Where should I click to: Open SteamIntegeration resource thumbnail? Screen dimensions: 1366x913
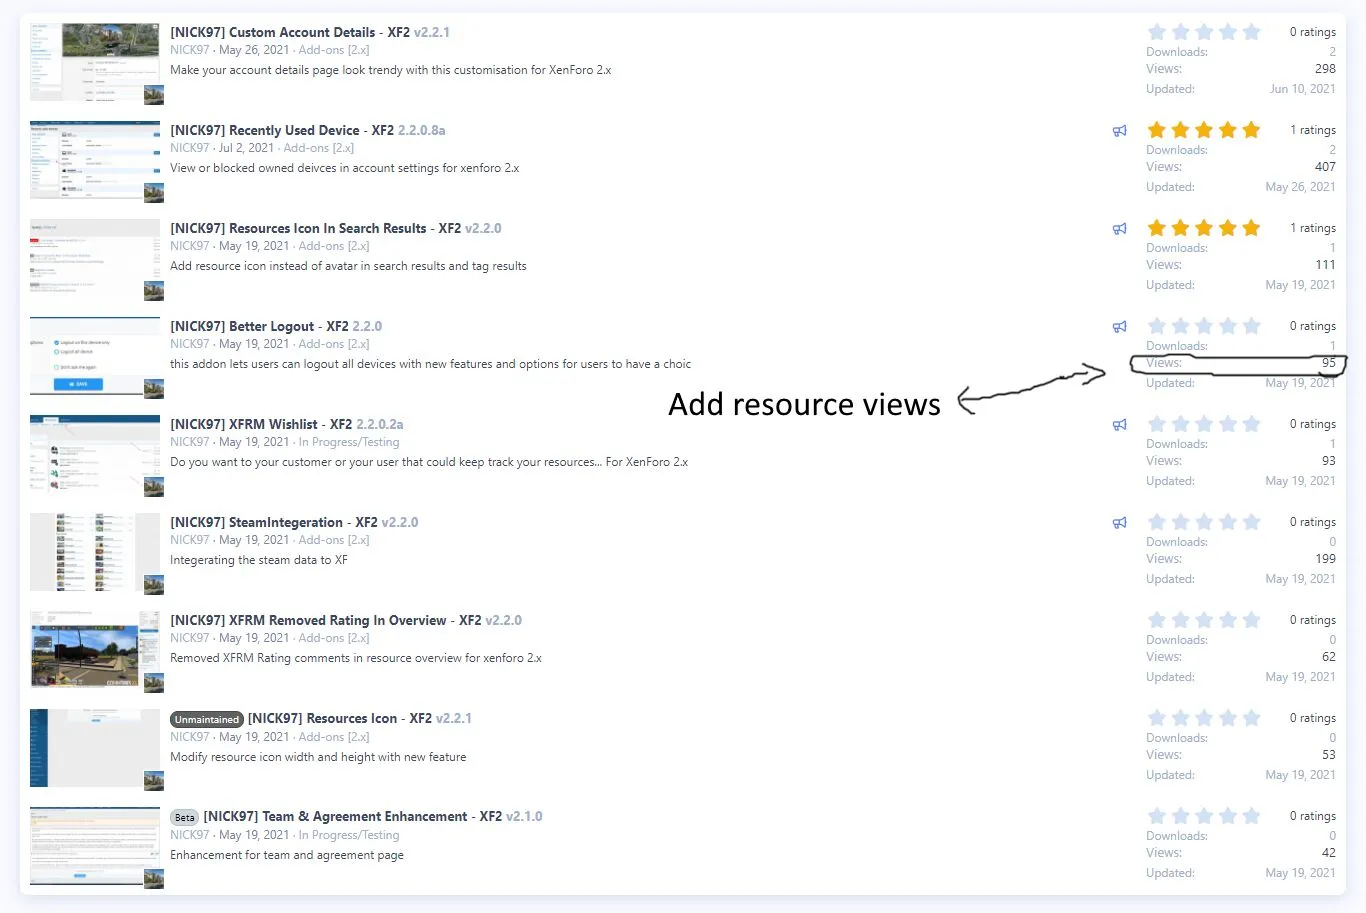pyautogui.click(x=95, y=551)
